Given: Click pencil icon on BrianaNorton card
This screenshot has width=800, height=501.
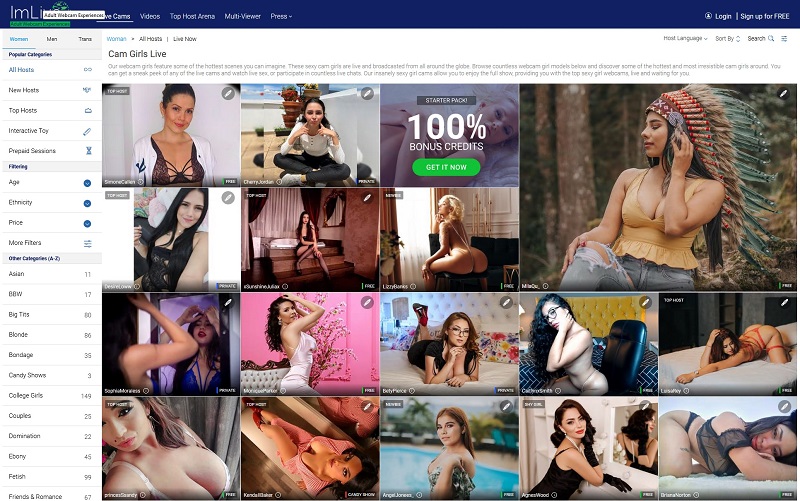Looking at the screenshot, I should 784,407.
